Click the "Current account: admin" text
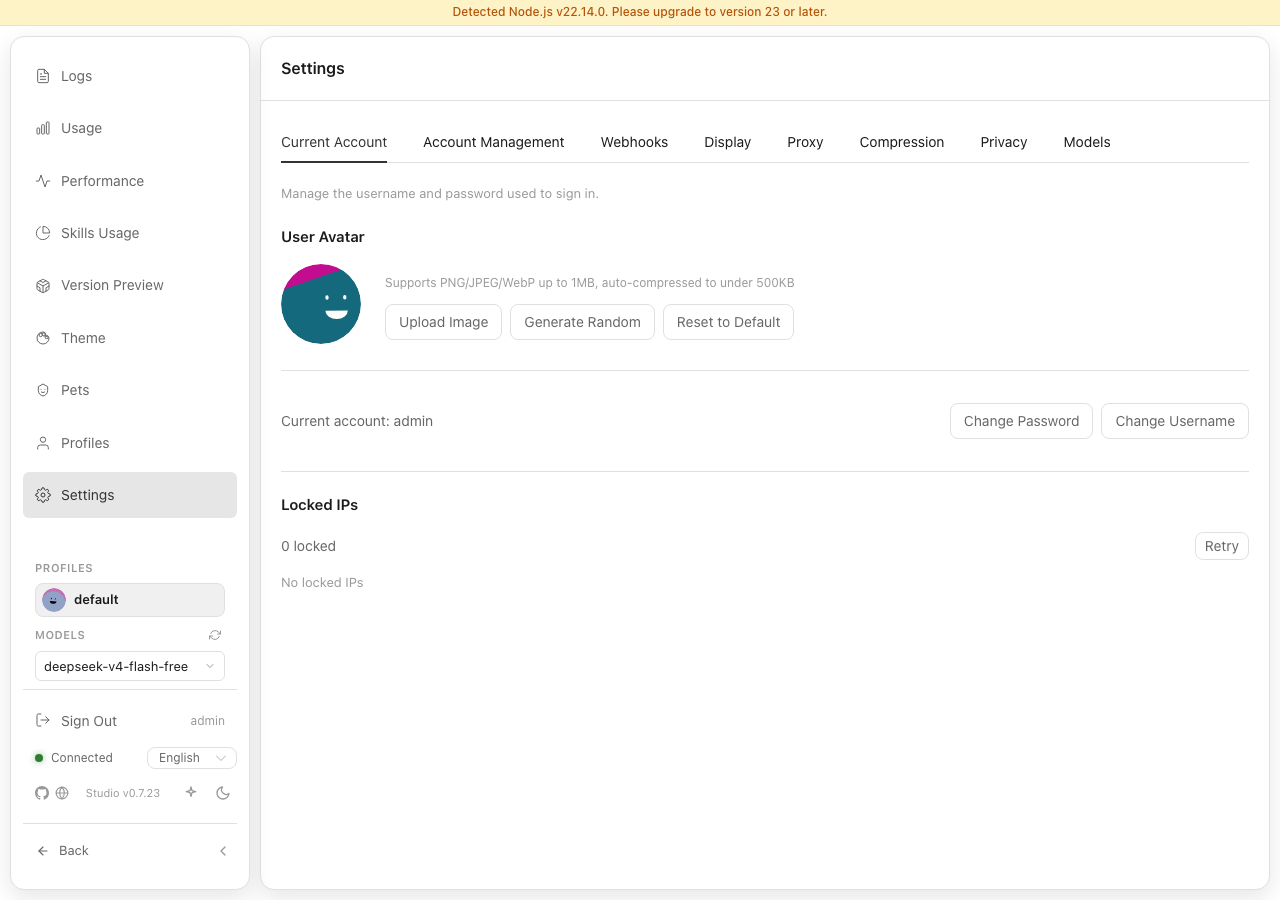 (x=357, y=421)
